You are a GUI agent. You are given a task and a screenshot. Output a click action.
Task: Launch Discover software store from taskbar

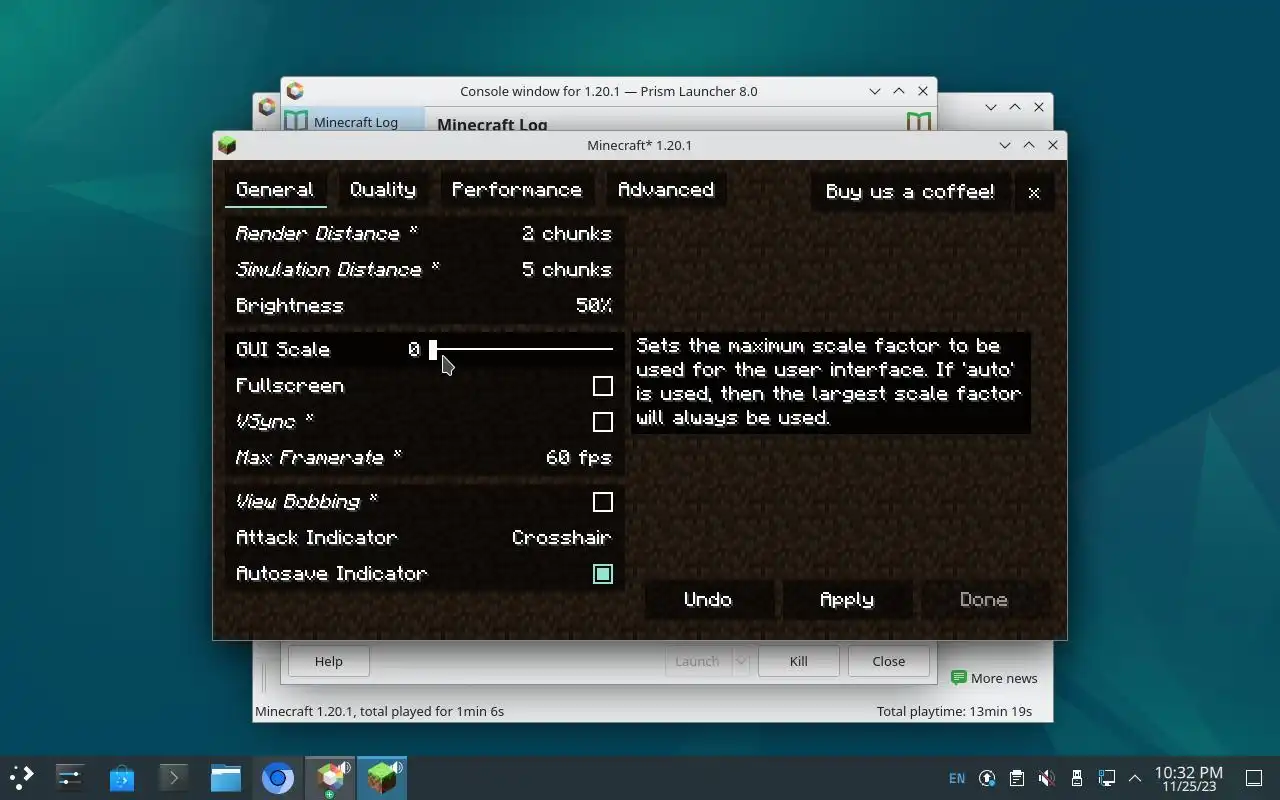122,777
